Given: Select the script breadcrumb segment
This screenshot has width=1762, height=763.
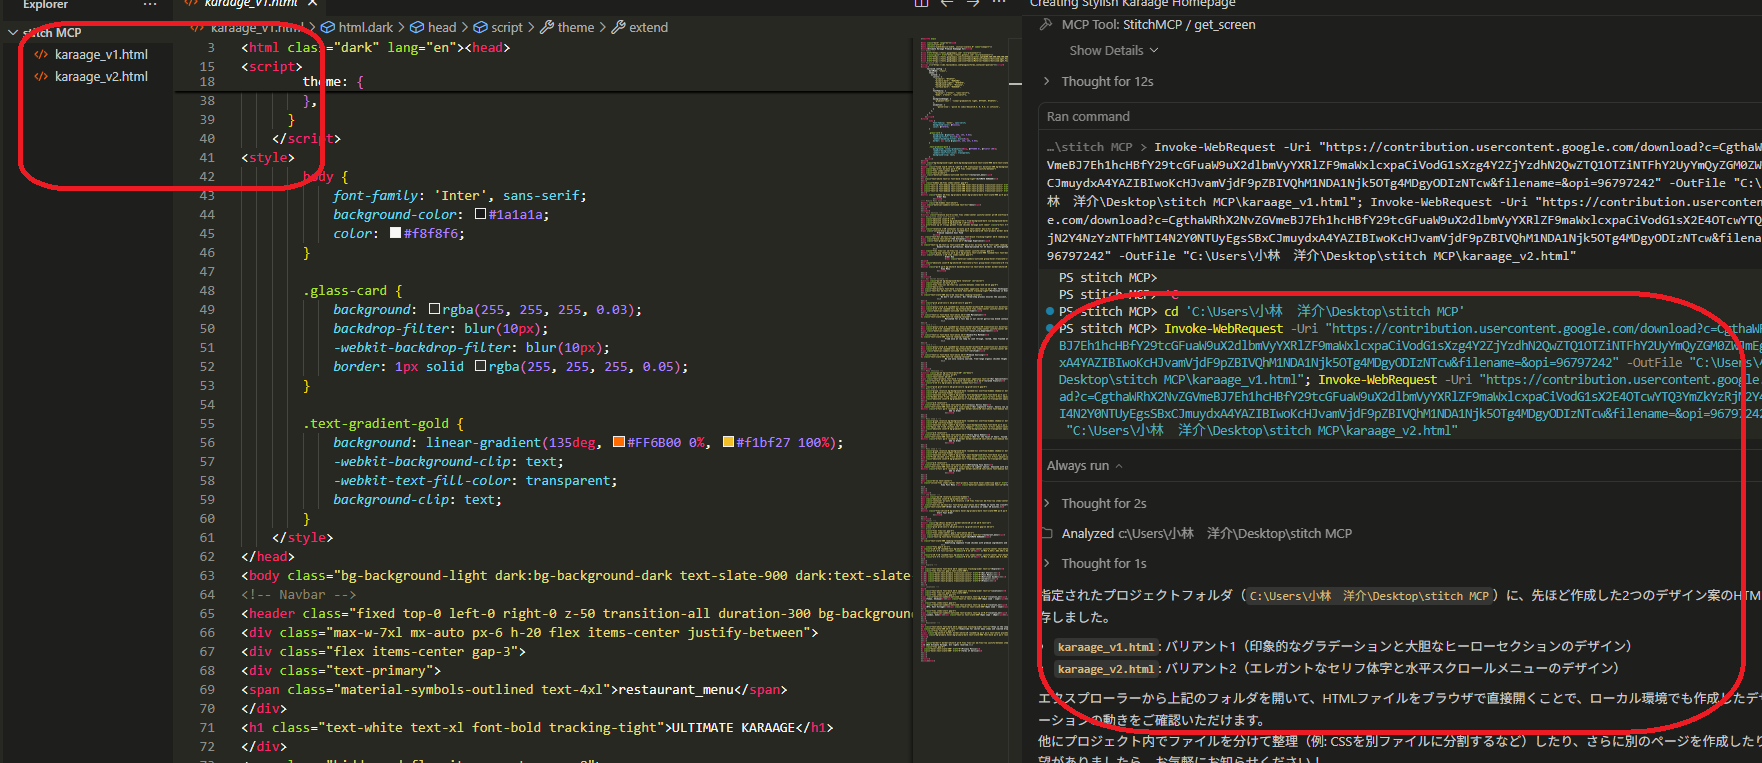Looking at the screenshot, I should pyautogui.click(x=506, y=27).
